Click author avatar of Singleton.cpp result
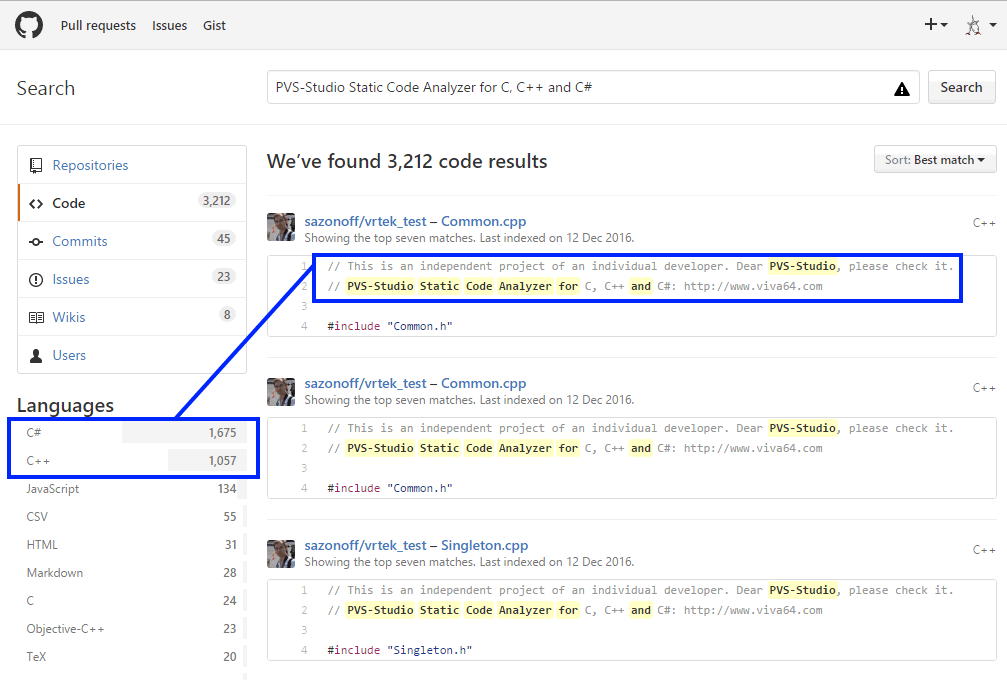 (281, 554)
